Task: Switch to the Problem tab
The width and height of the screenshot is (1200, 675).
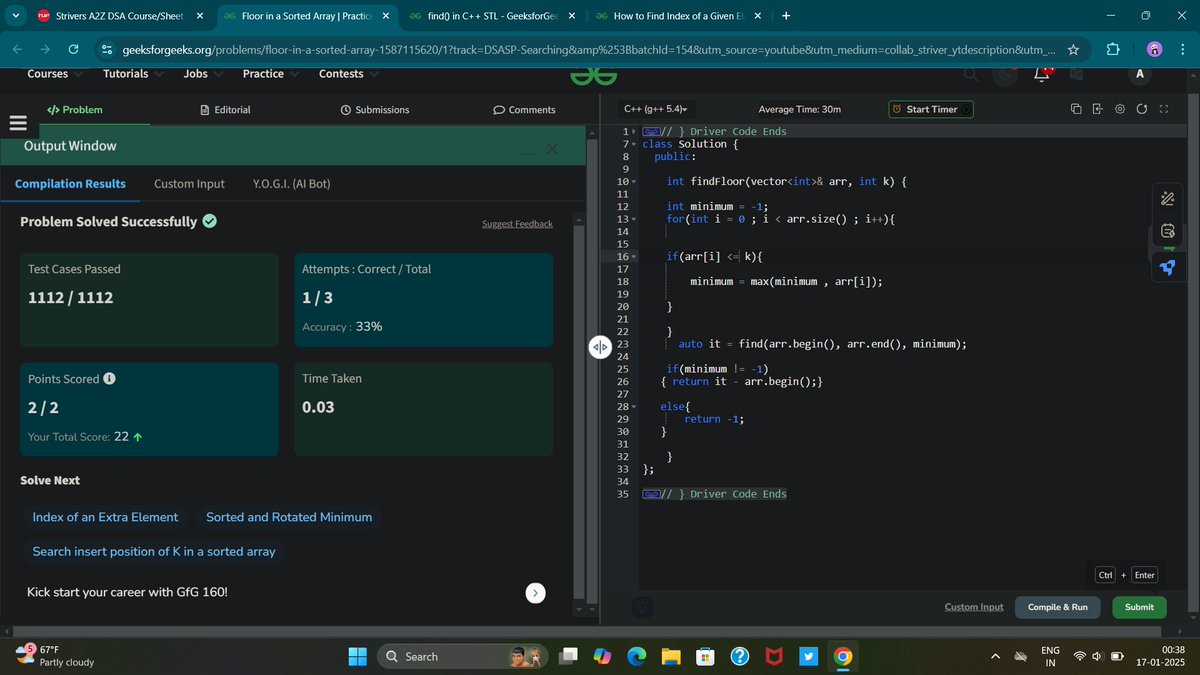Action: pyautogui.click(x=75, y=110)
